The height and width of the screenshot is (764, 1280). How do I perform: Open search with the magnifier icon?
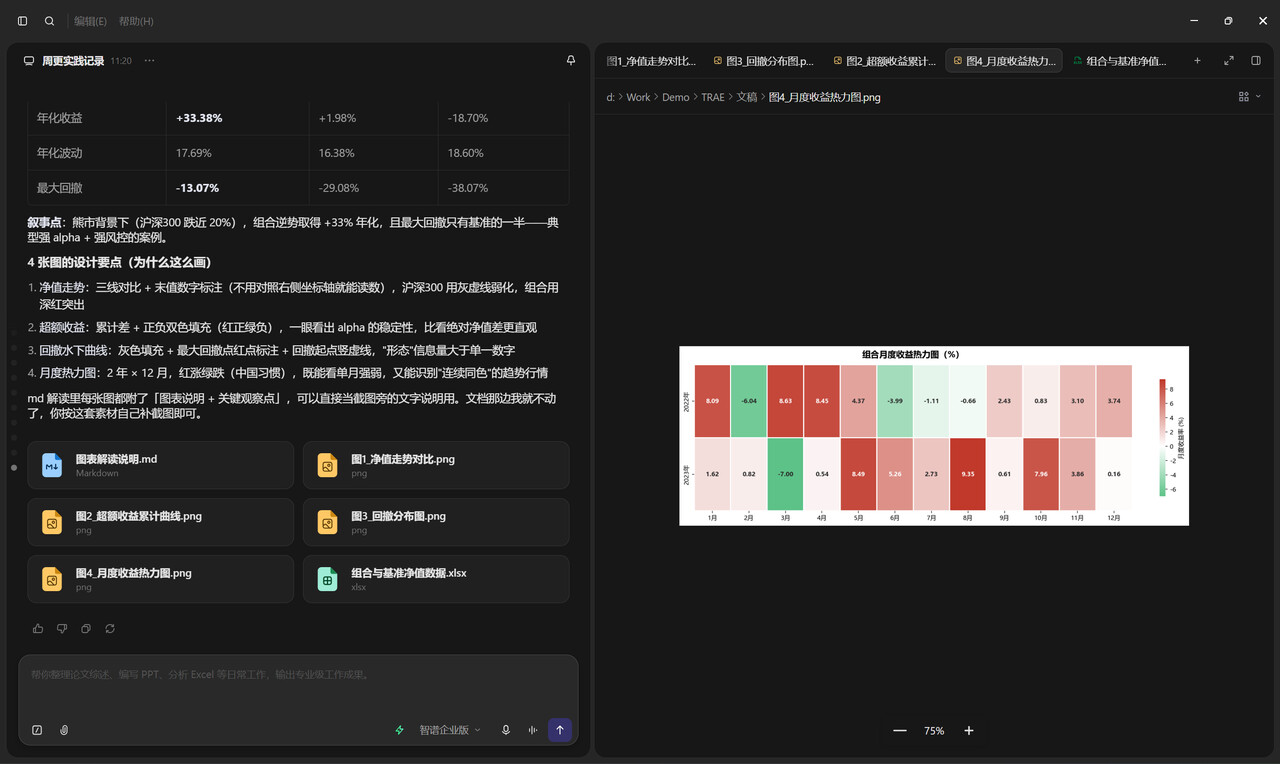[50, 21]
